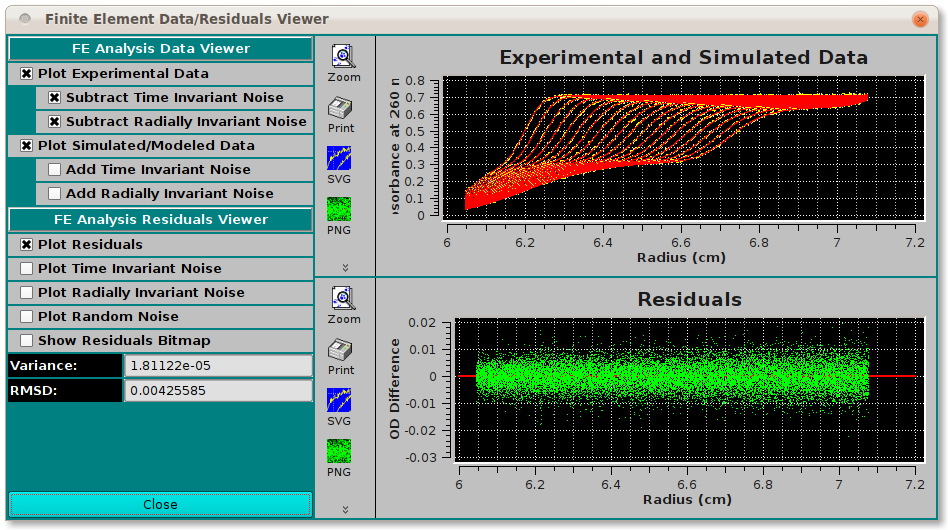The image size is (948, 530).
Task: Enable Add Time Invariant Noise
Action: (x=54, y=170)
